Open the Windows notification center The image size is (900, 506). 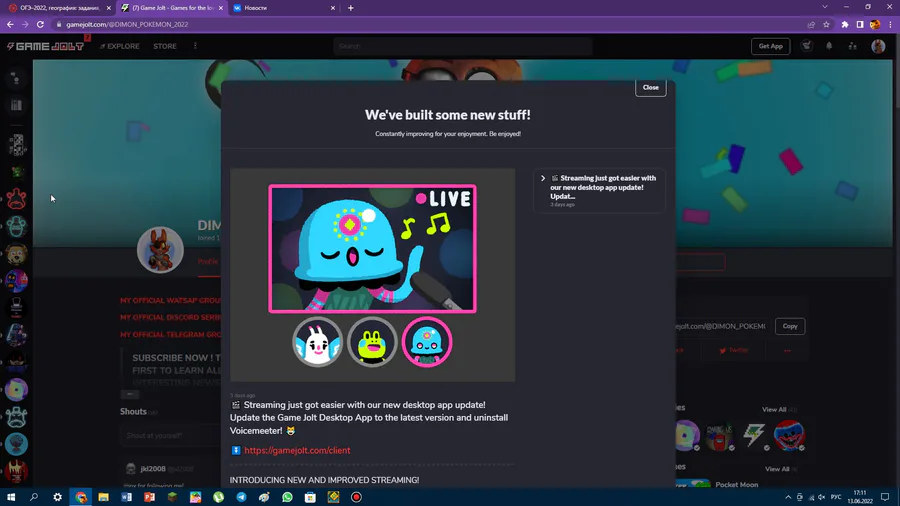coord(885,497)
